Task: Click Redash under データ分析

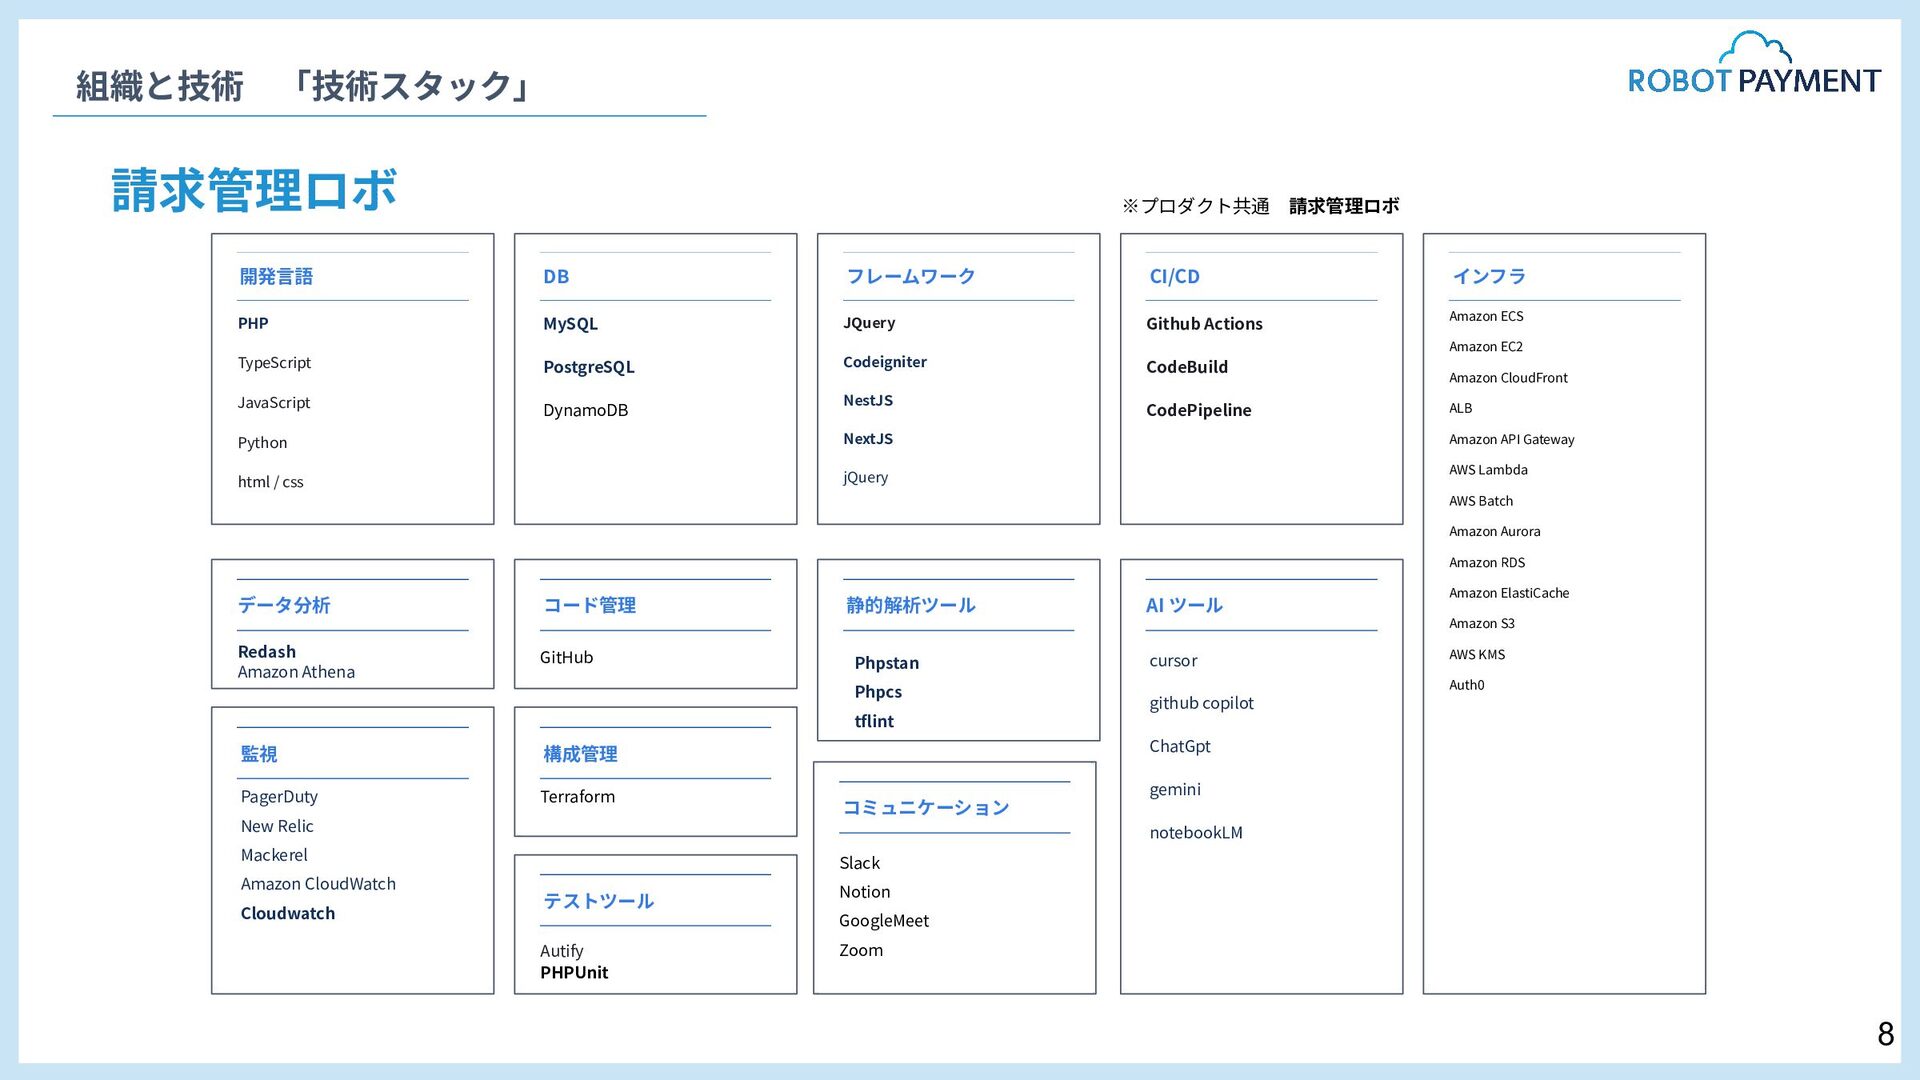Action: 266,652
